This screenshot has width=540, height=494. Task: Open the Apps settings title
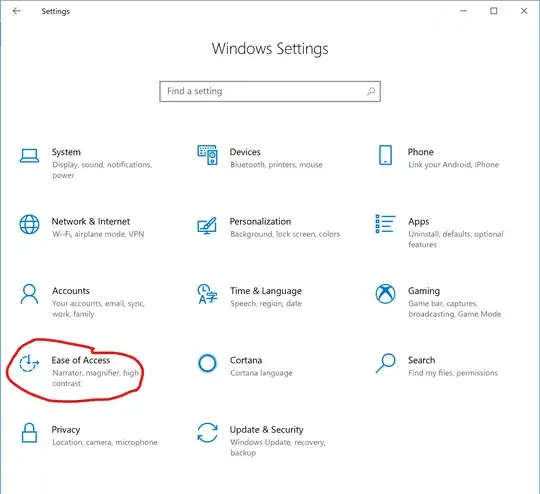pyautogui.click(x=419, y=222)
